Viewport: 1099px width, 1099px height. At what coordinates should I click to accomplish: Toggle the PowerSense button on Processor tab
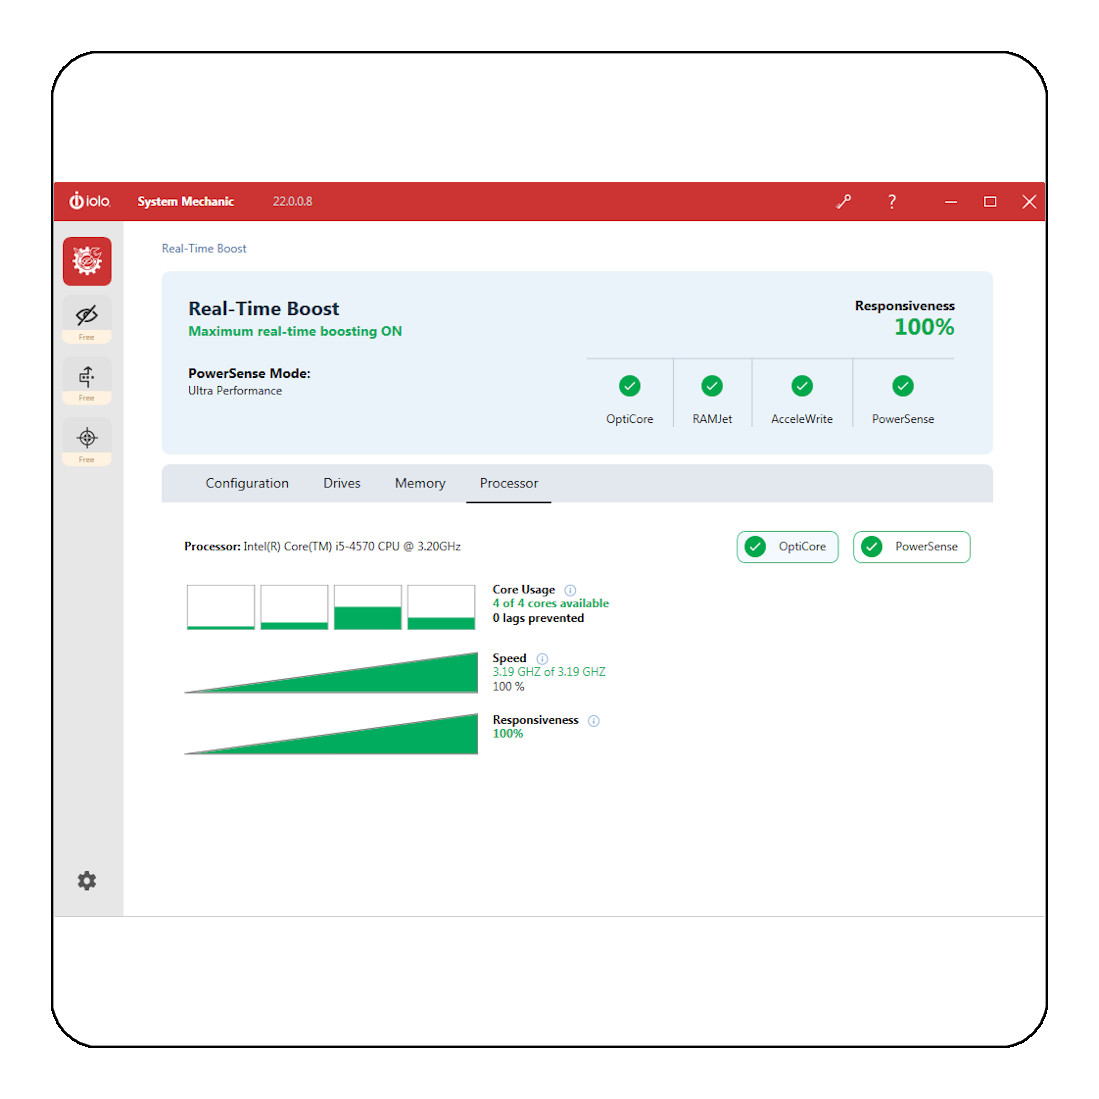[911, 547]
